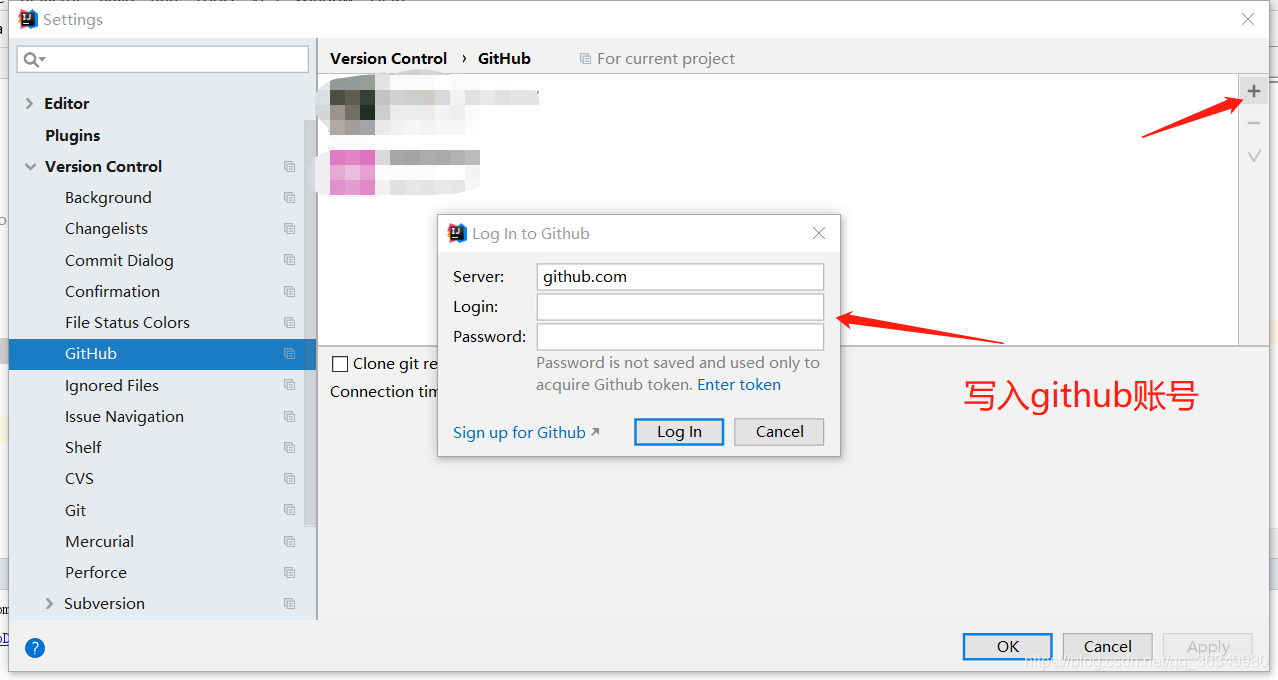1278x680 pixels.
Task: Select the CVS settings page
Action: point(79,479)
